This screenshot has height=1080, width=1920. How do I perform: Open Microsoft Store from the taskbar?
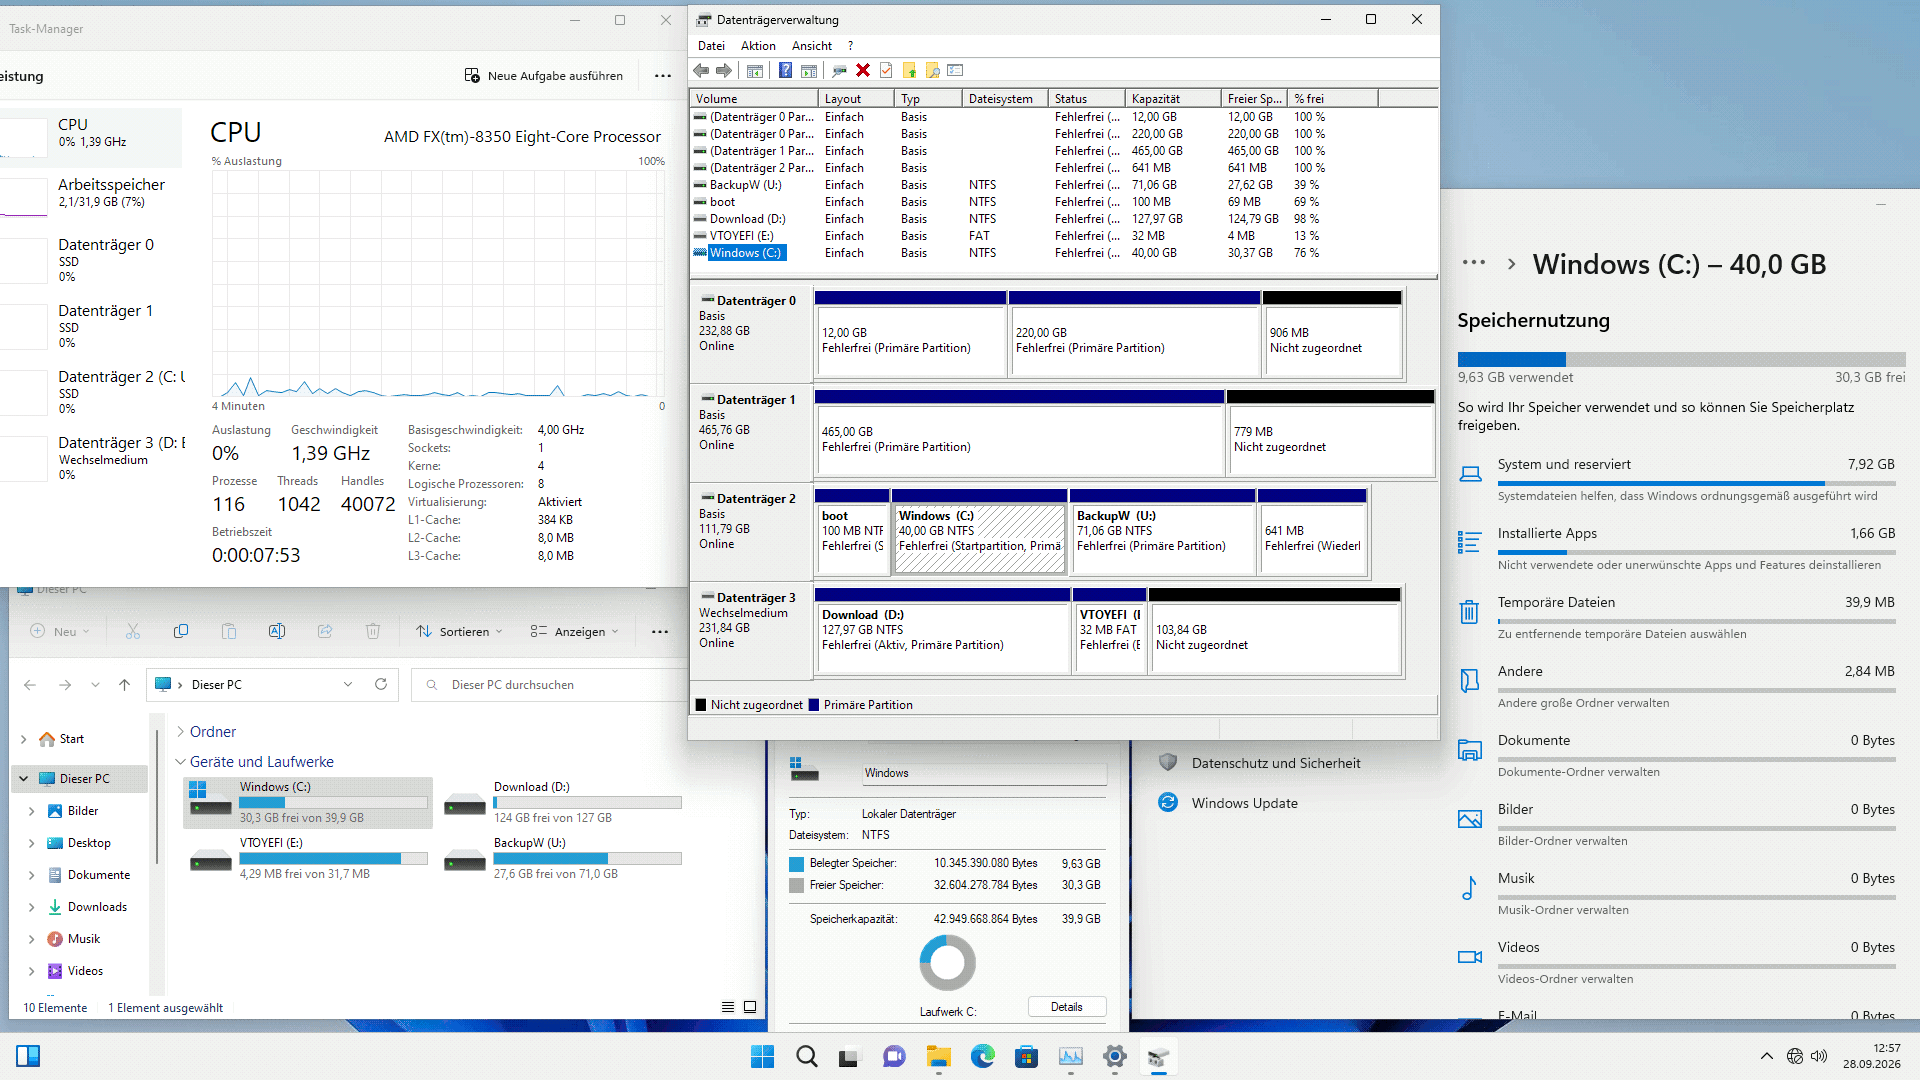(1026, 1056)
